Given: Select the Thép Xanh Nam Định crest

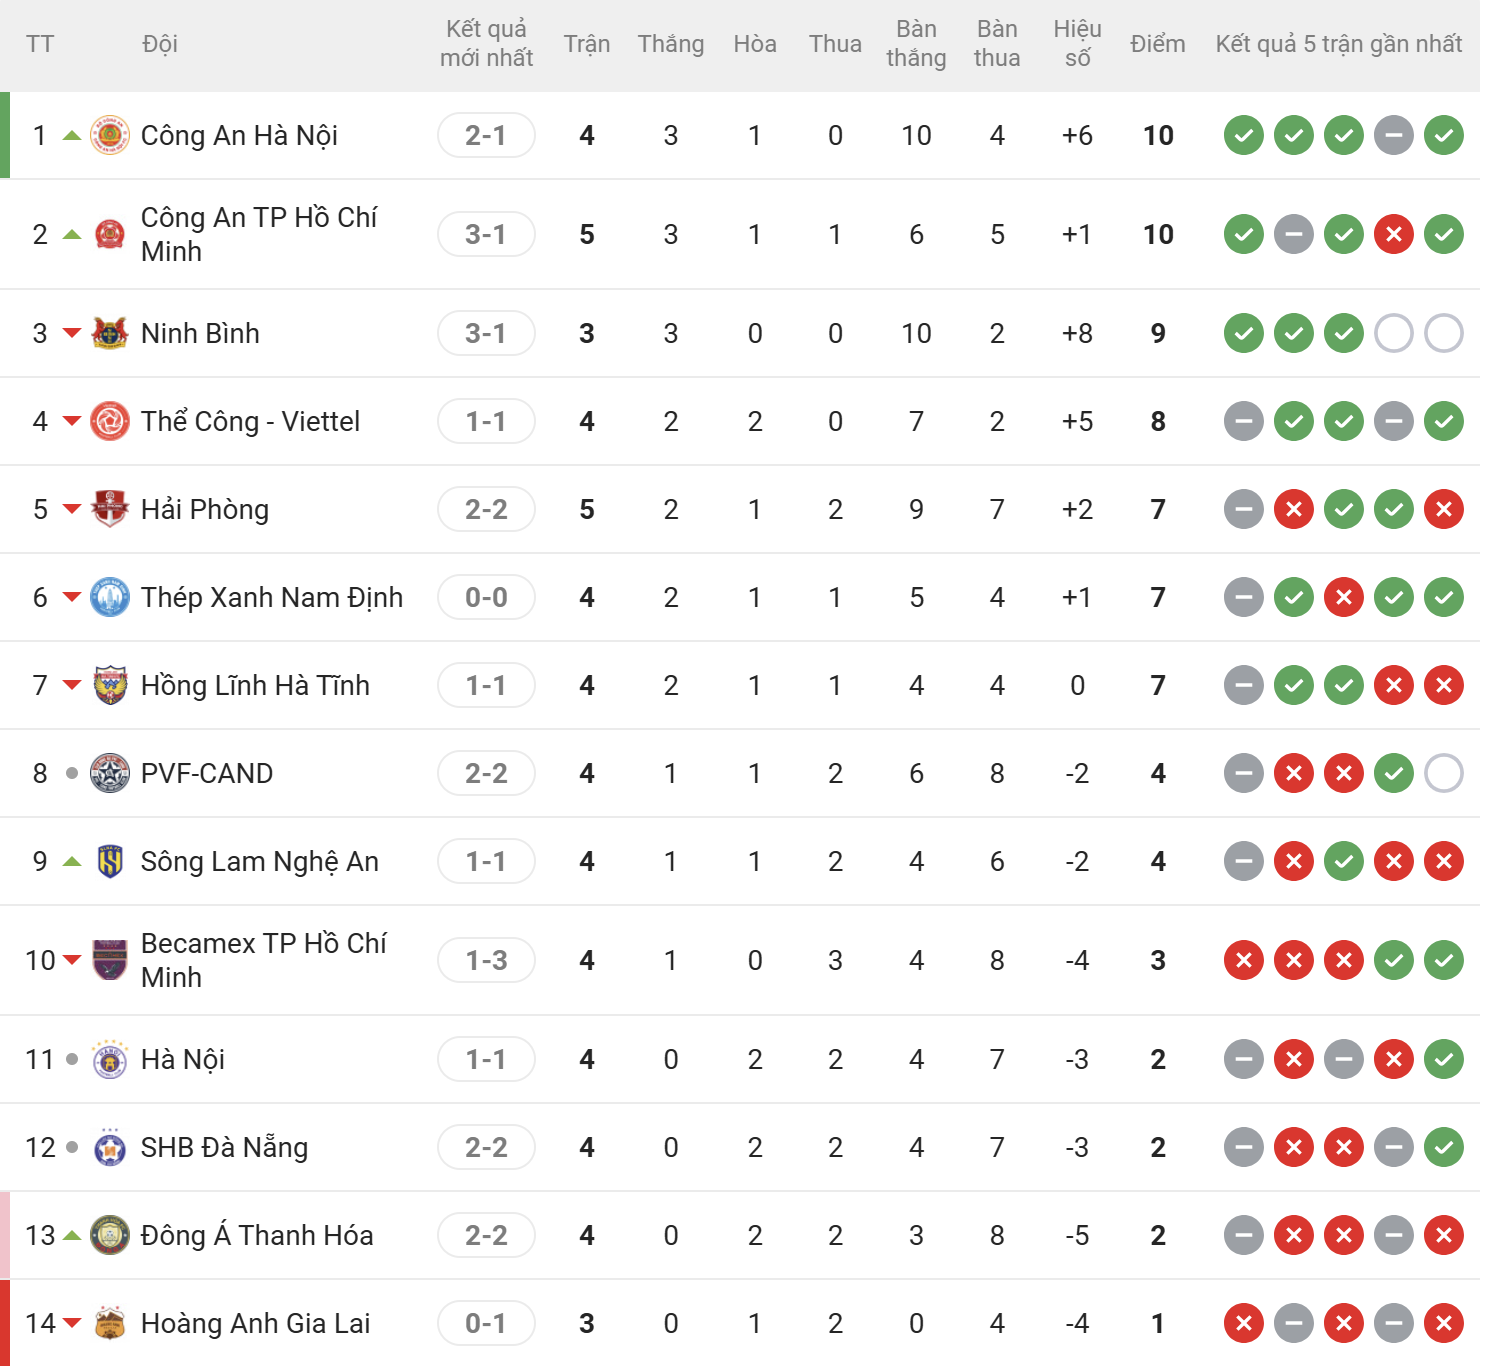Looking at the screenshot, I should pyautogui.click(x=110, y=597).
